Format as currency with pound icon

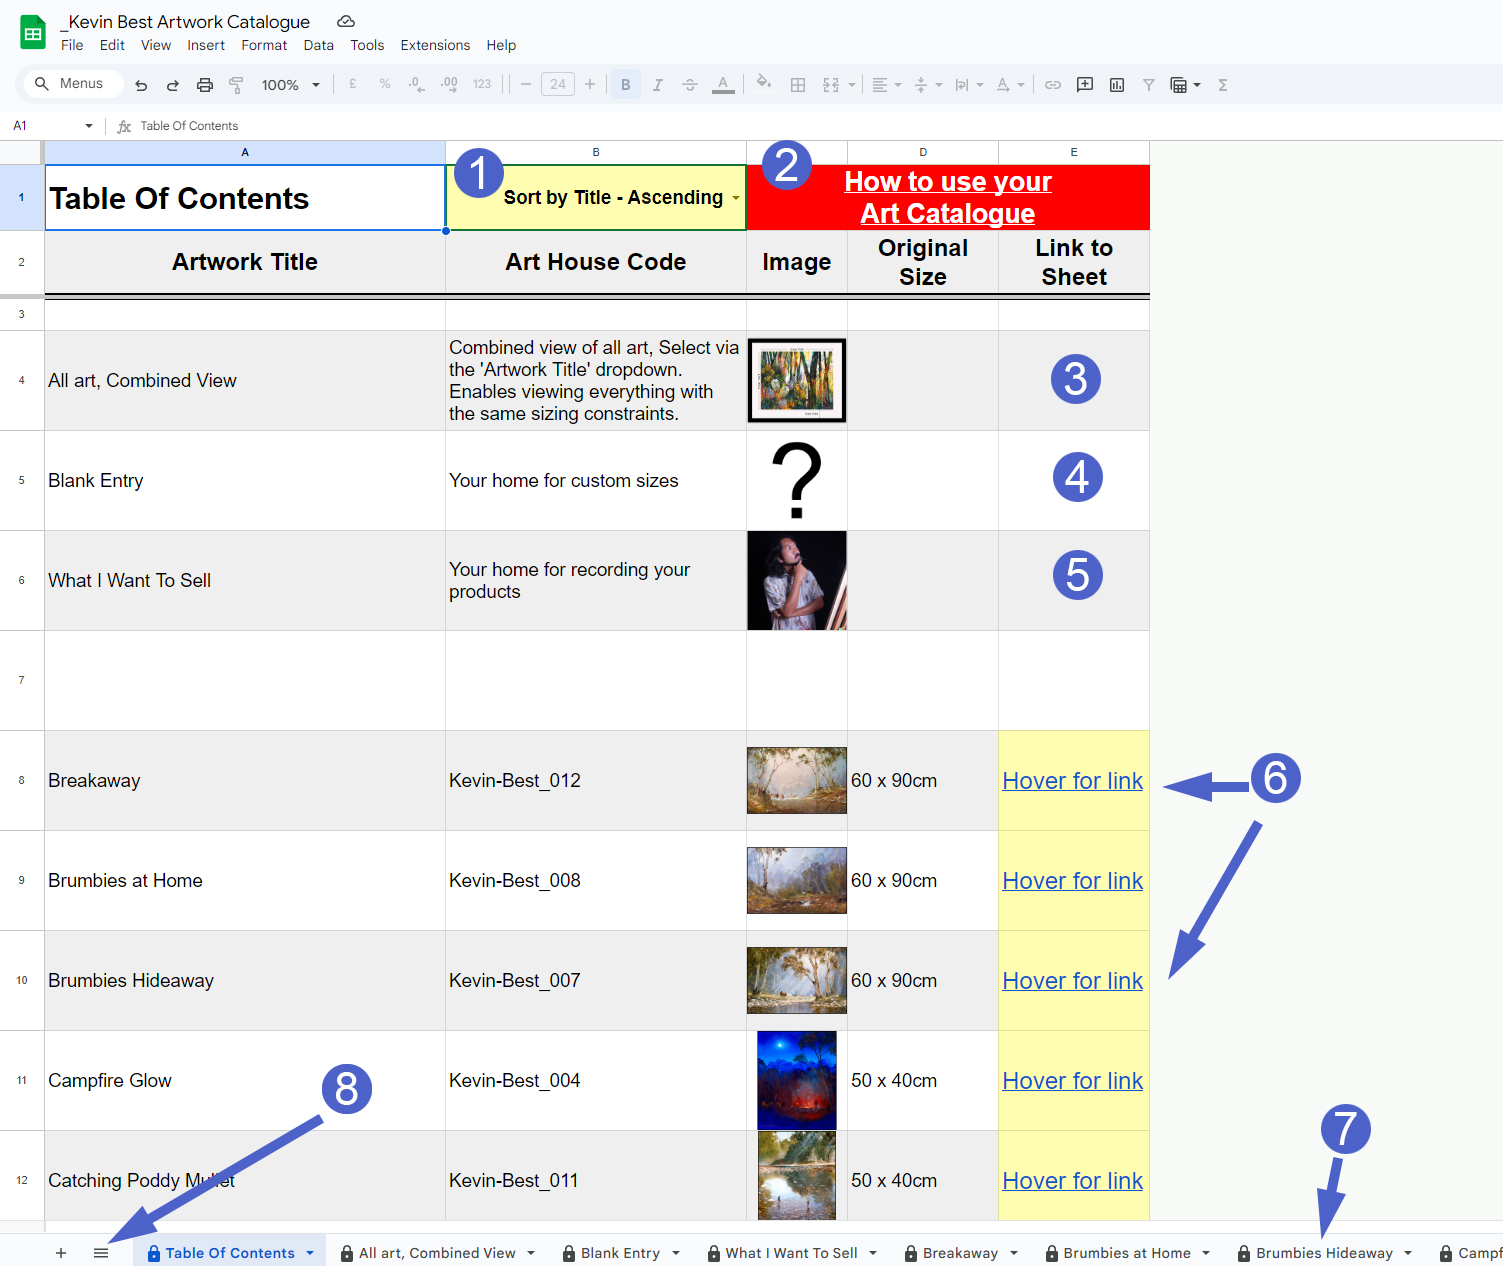pos(353,85)
